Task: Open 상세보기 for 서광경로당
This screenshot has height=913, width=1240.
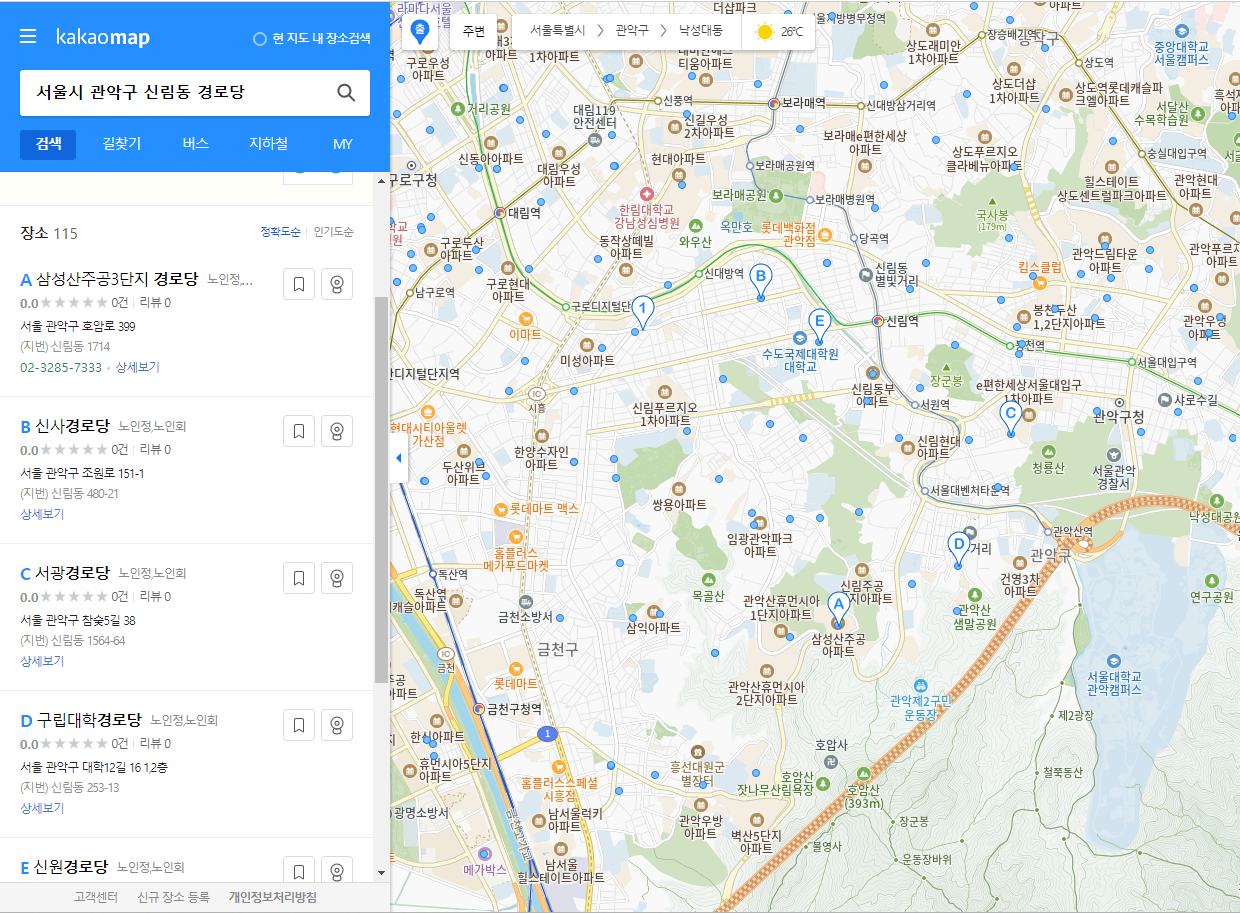Action: pos(42,661)
